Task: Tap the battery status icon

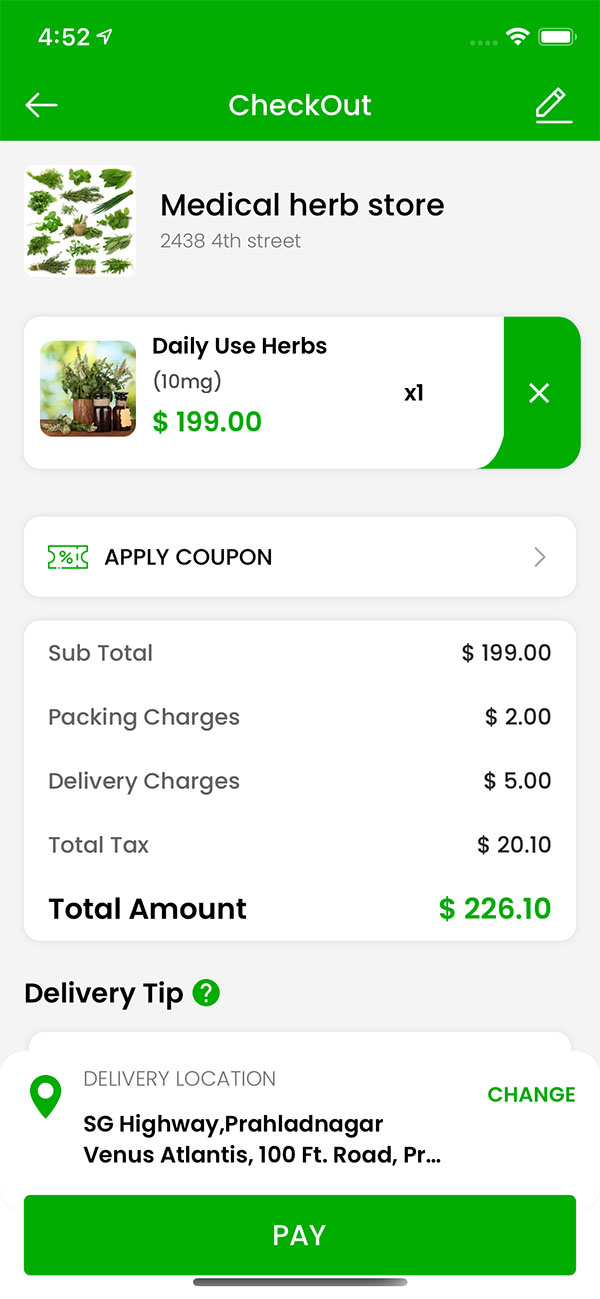Action: point(555,37)
